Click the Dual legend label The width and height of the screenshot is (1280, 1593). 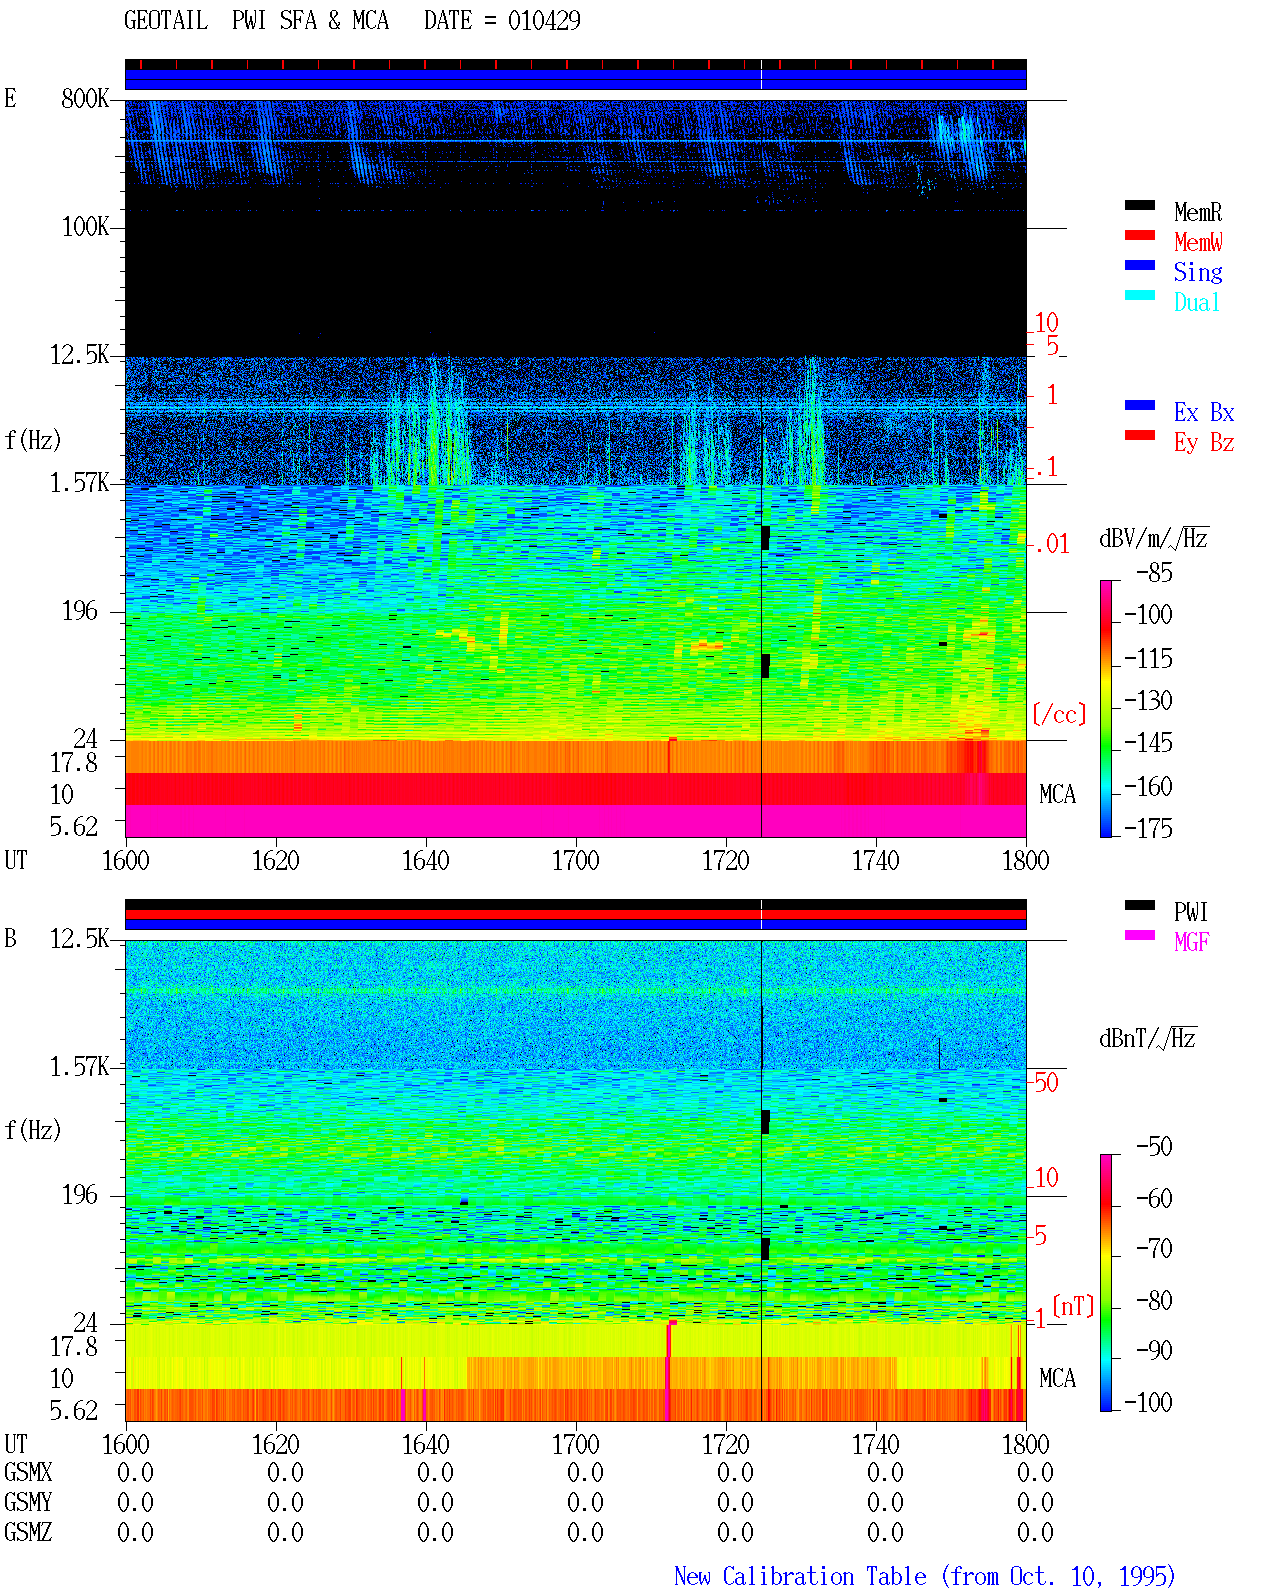1197,302
